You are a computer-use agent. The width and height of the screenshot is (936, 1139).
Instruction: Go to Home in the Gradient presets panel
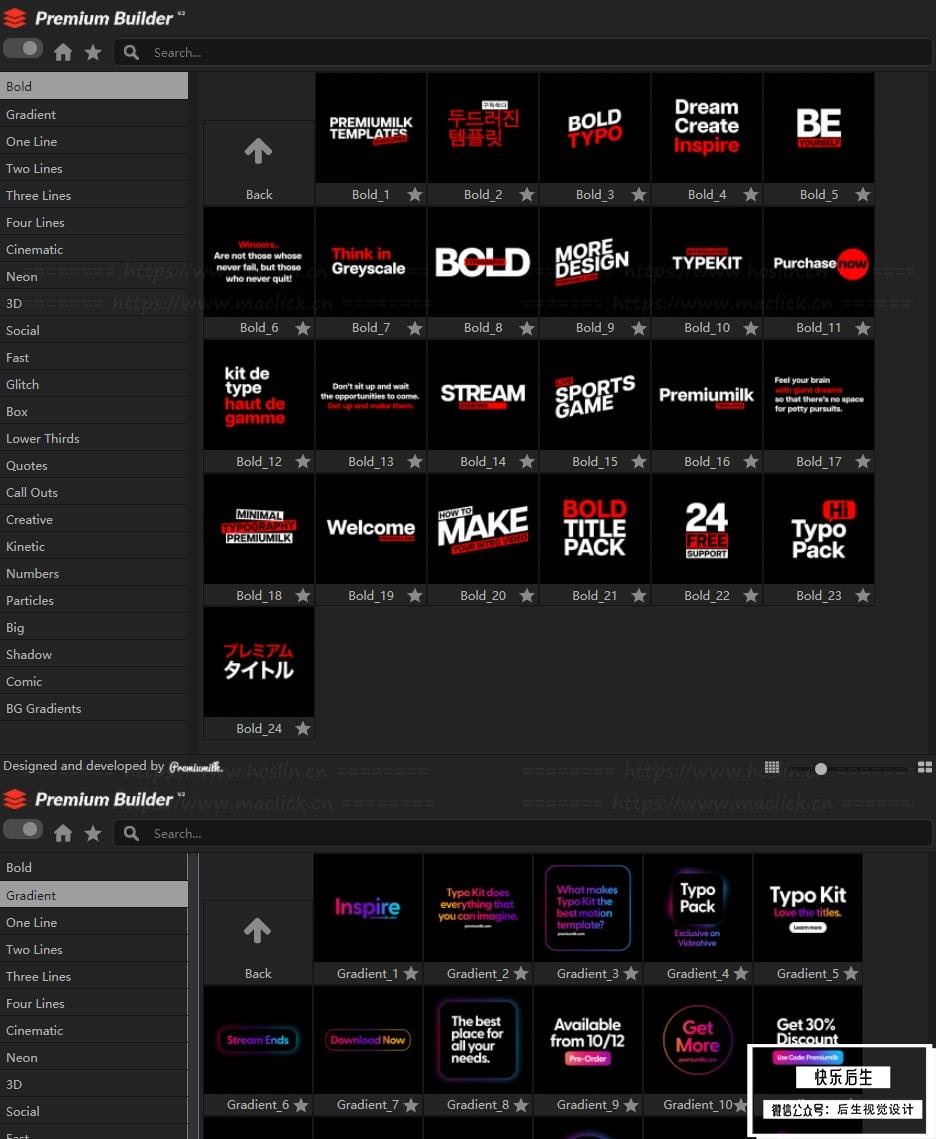click(63, 833)
